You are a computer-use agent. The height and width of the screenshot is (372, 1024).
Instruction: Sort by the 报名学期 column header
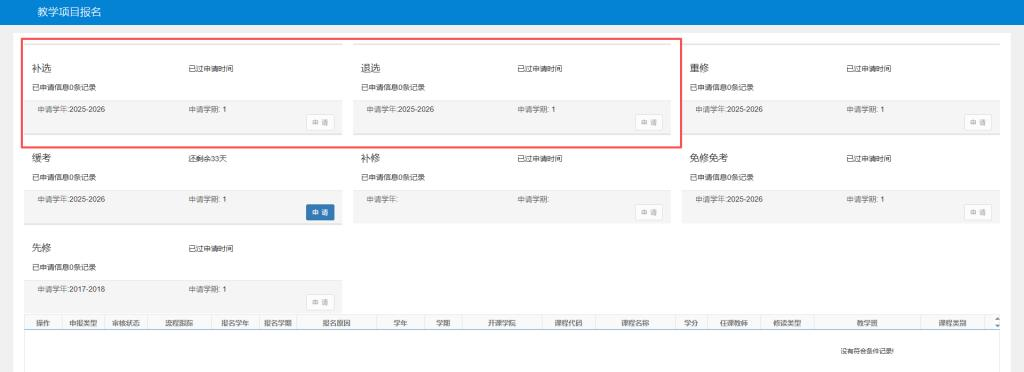tap(278, 322)
